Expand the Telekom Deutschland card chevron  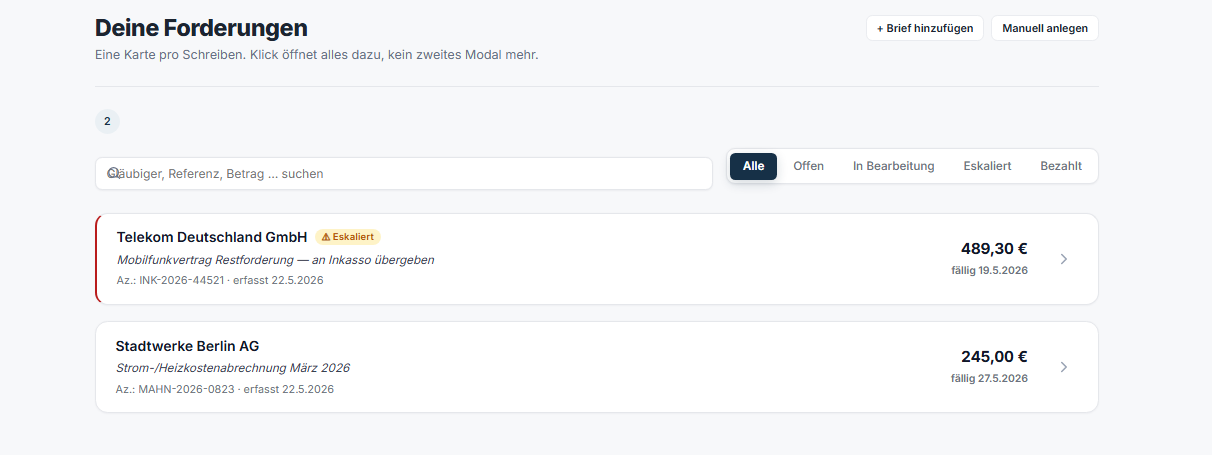(1064, 259)
